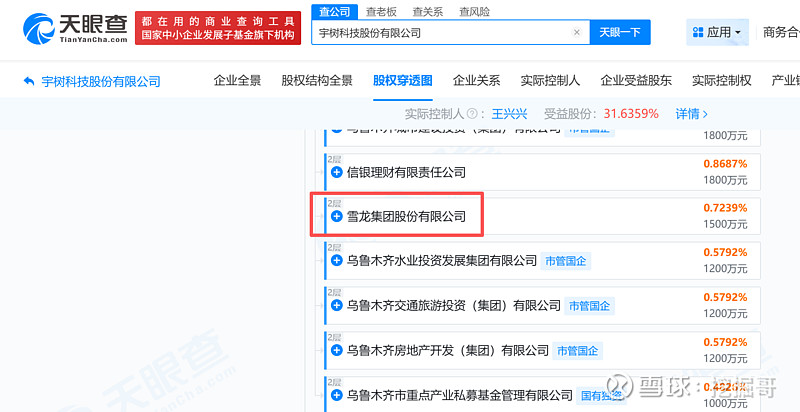800x412 pixels.
Task: Open the 股权结构全景 tab
Action: pos(317,81)
